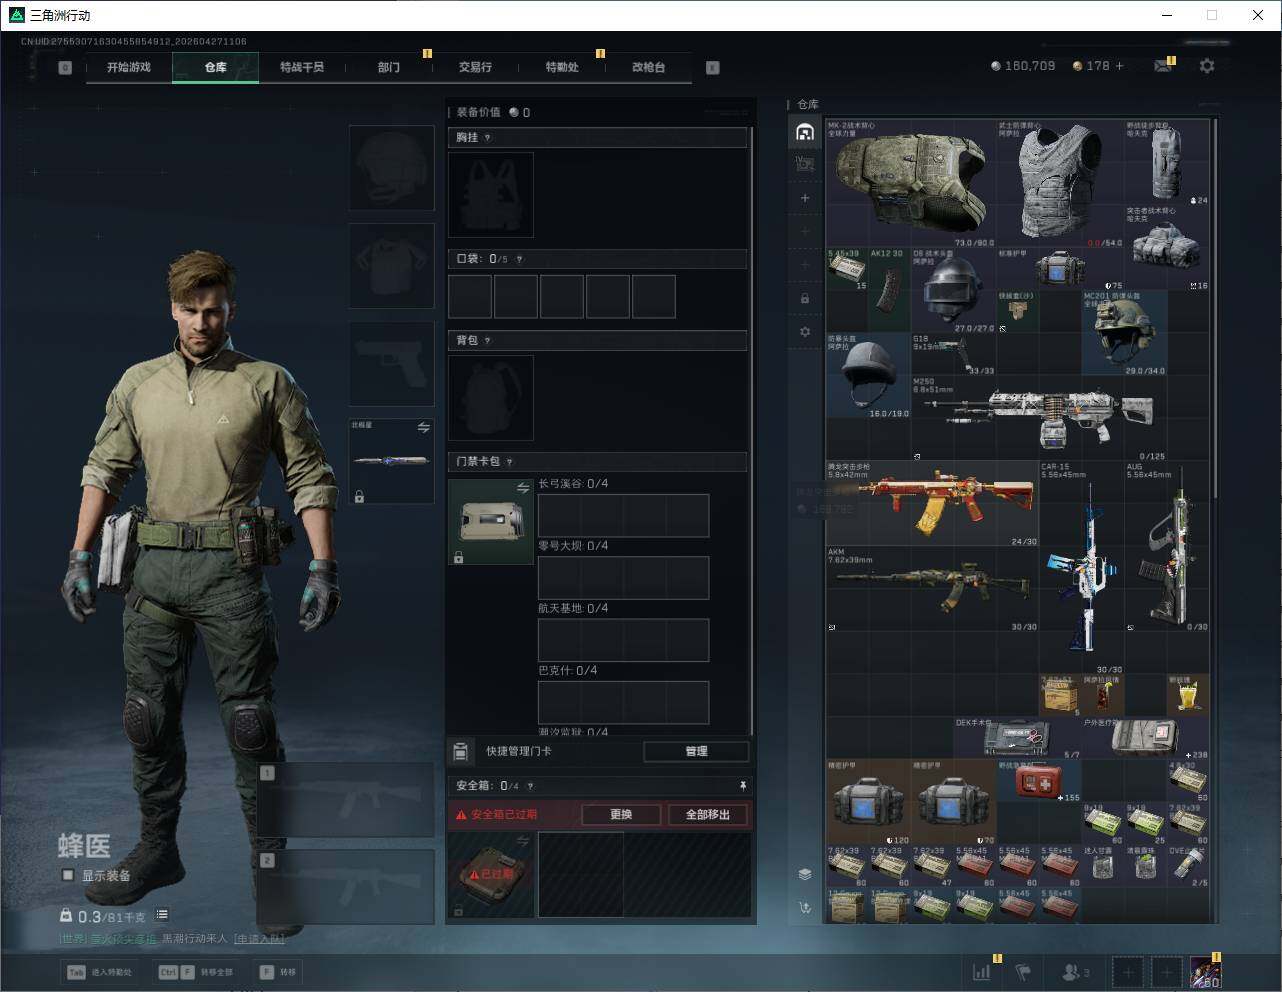The width and height of the screenshot is (1282, 992).
Task: Select the armor repair kit with 120
Action: pyautogui.click(x=868, y=802)
